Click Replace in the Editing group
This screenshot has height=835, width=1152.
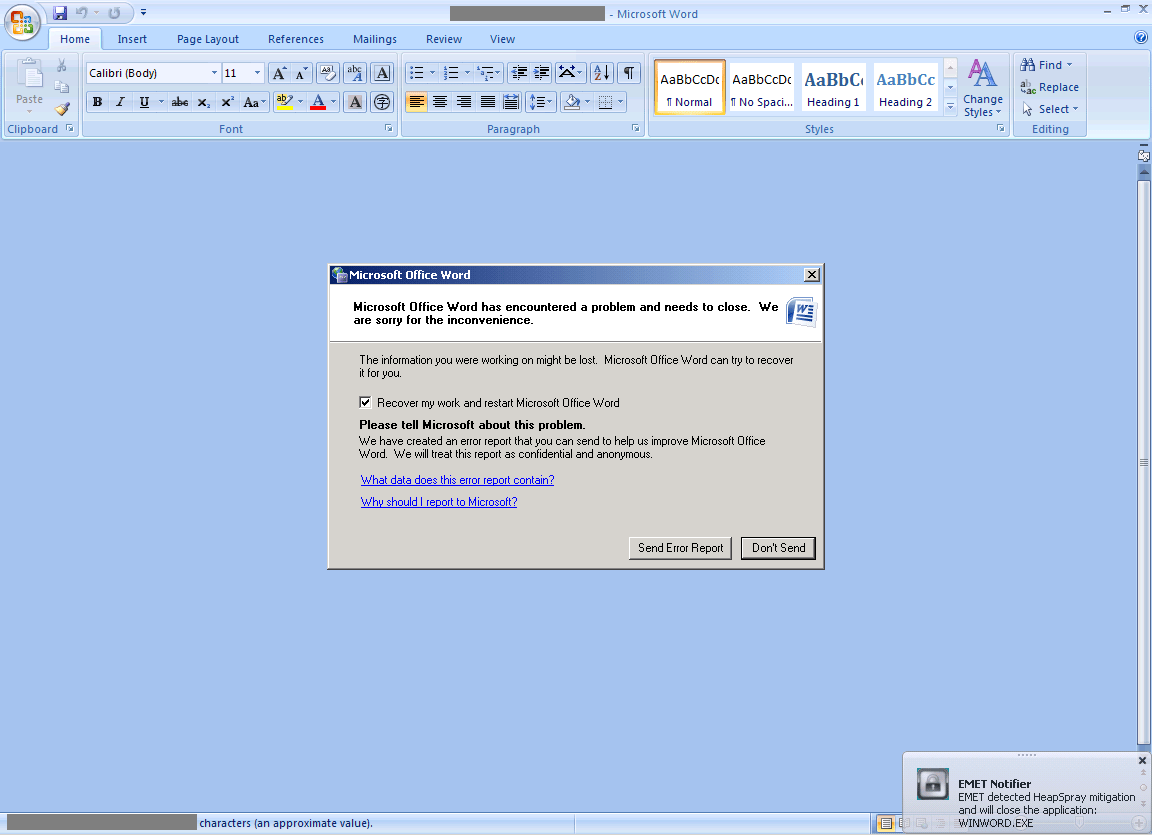coord(1049,87)
